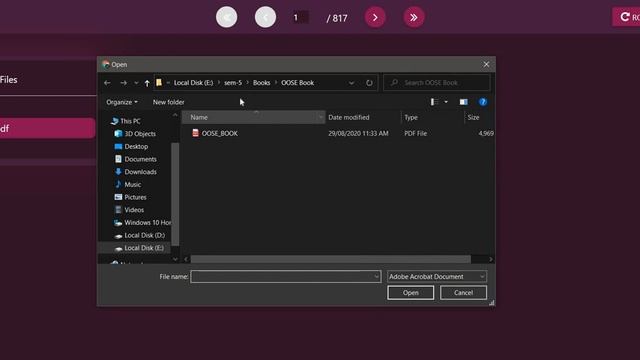Change view layout icon

coord(434,102)
